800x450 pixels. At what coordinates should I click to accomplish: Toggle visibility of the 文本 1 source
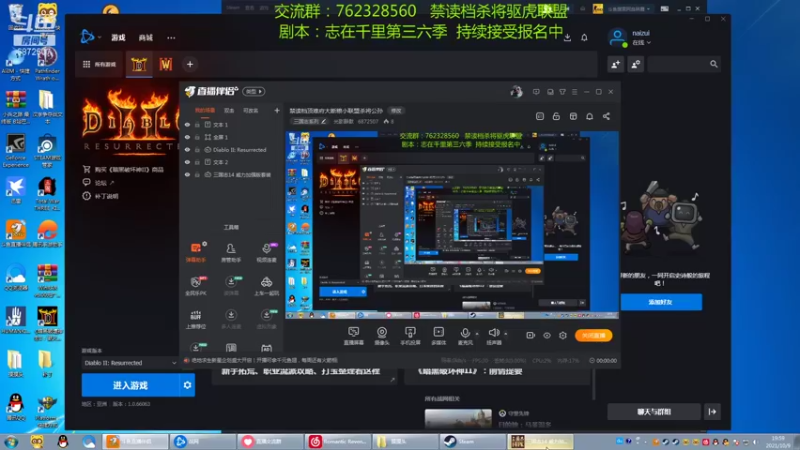(187, 124)
